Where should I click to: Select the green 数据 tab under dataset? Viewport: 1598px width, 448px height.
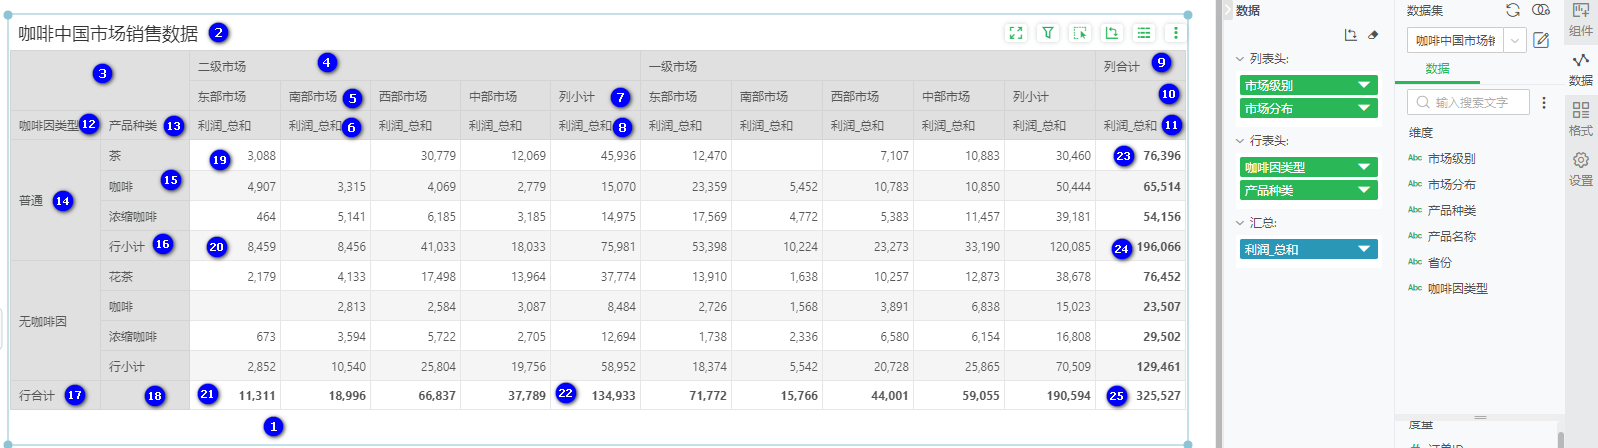(1437, 69)
